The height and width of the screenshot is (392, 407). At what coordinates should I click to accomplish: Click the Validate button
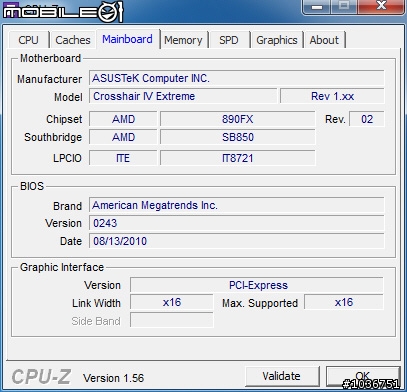[x=282, y=376]
